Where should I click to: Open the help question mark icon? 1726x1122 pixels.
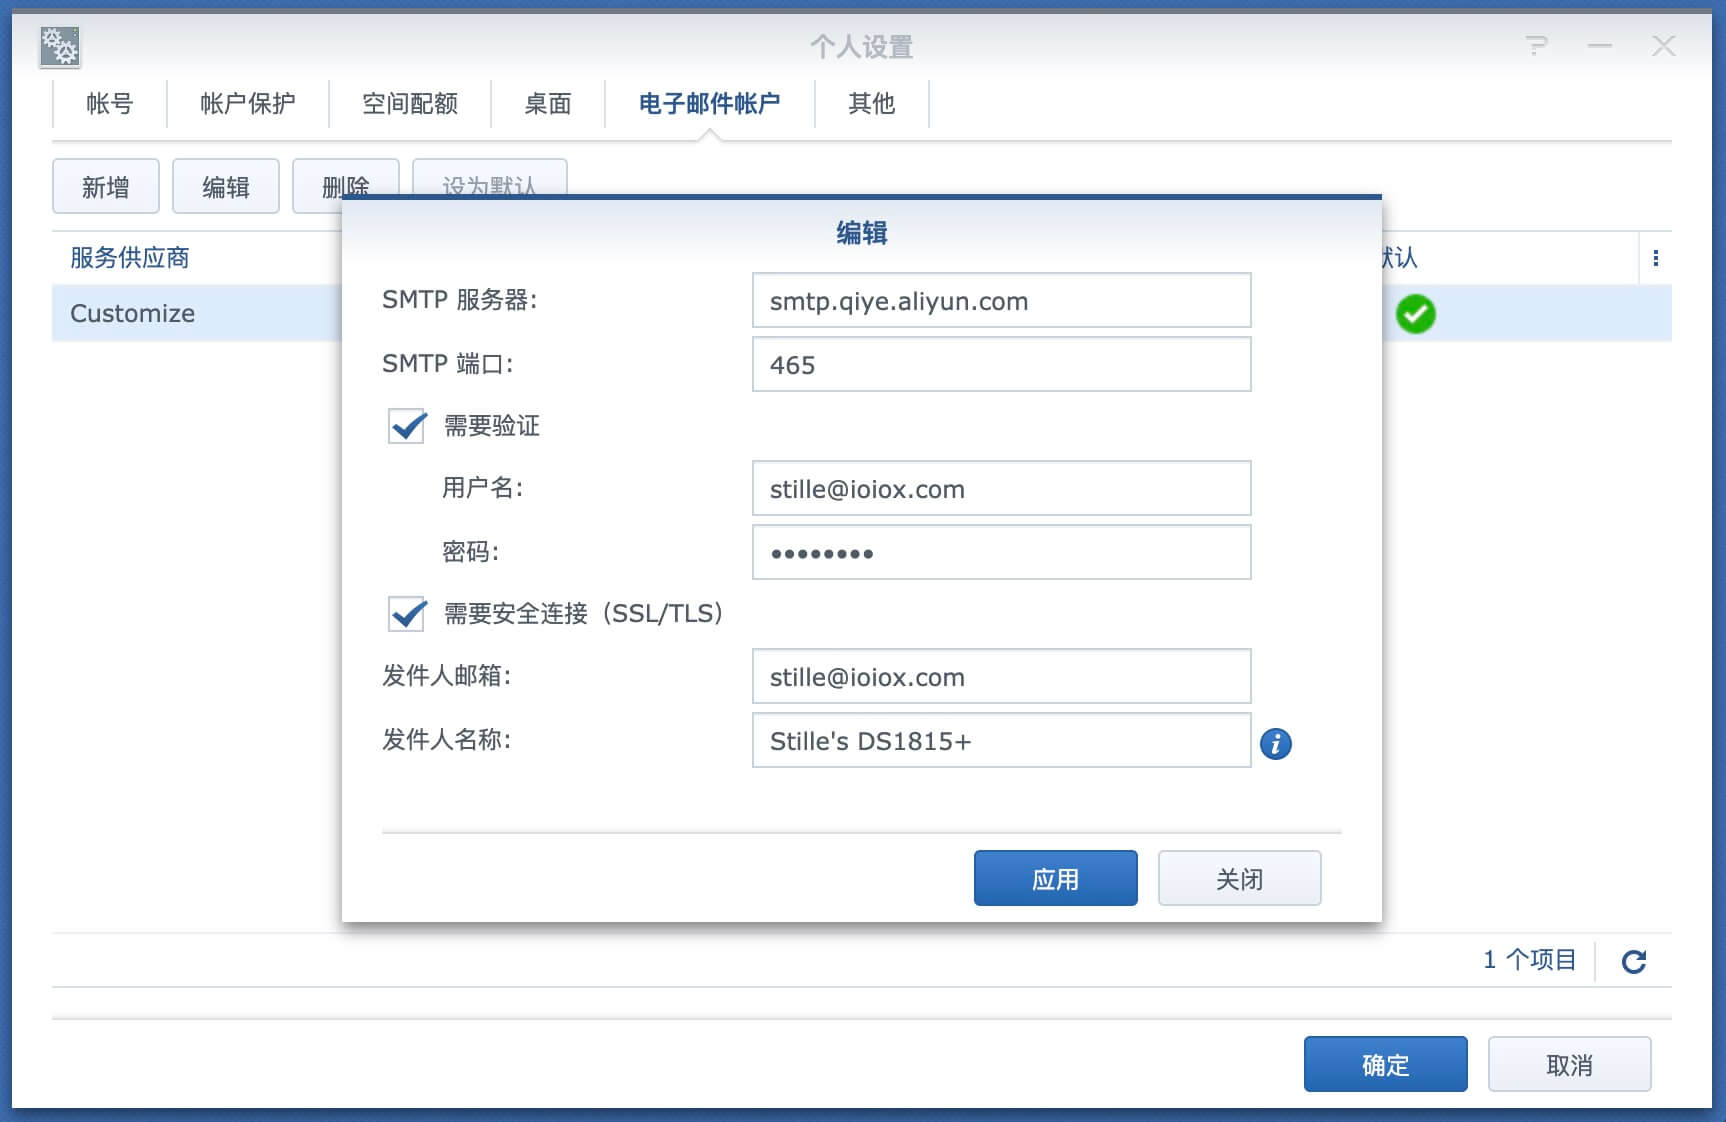[1536, 46]
